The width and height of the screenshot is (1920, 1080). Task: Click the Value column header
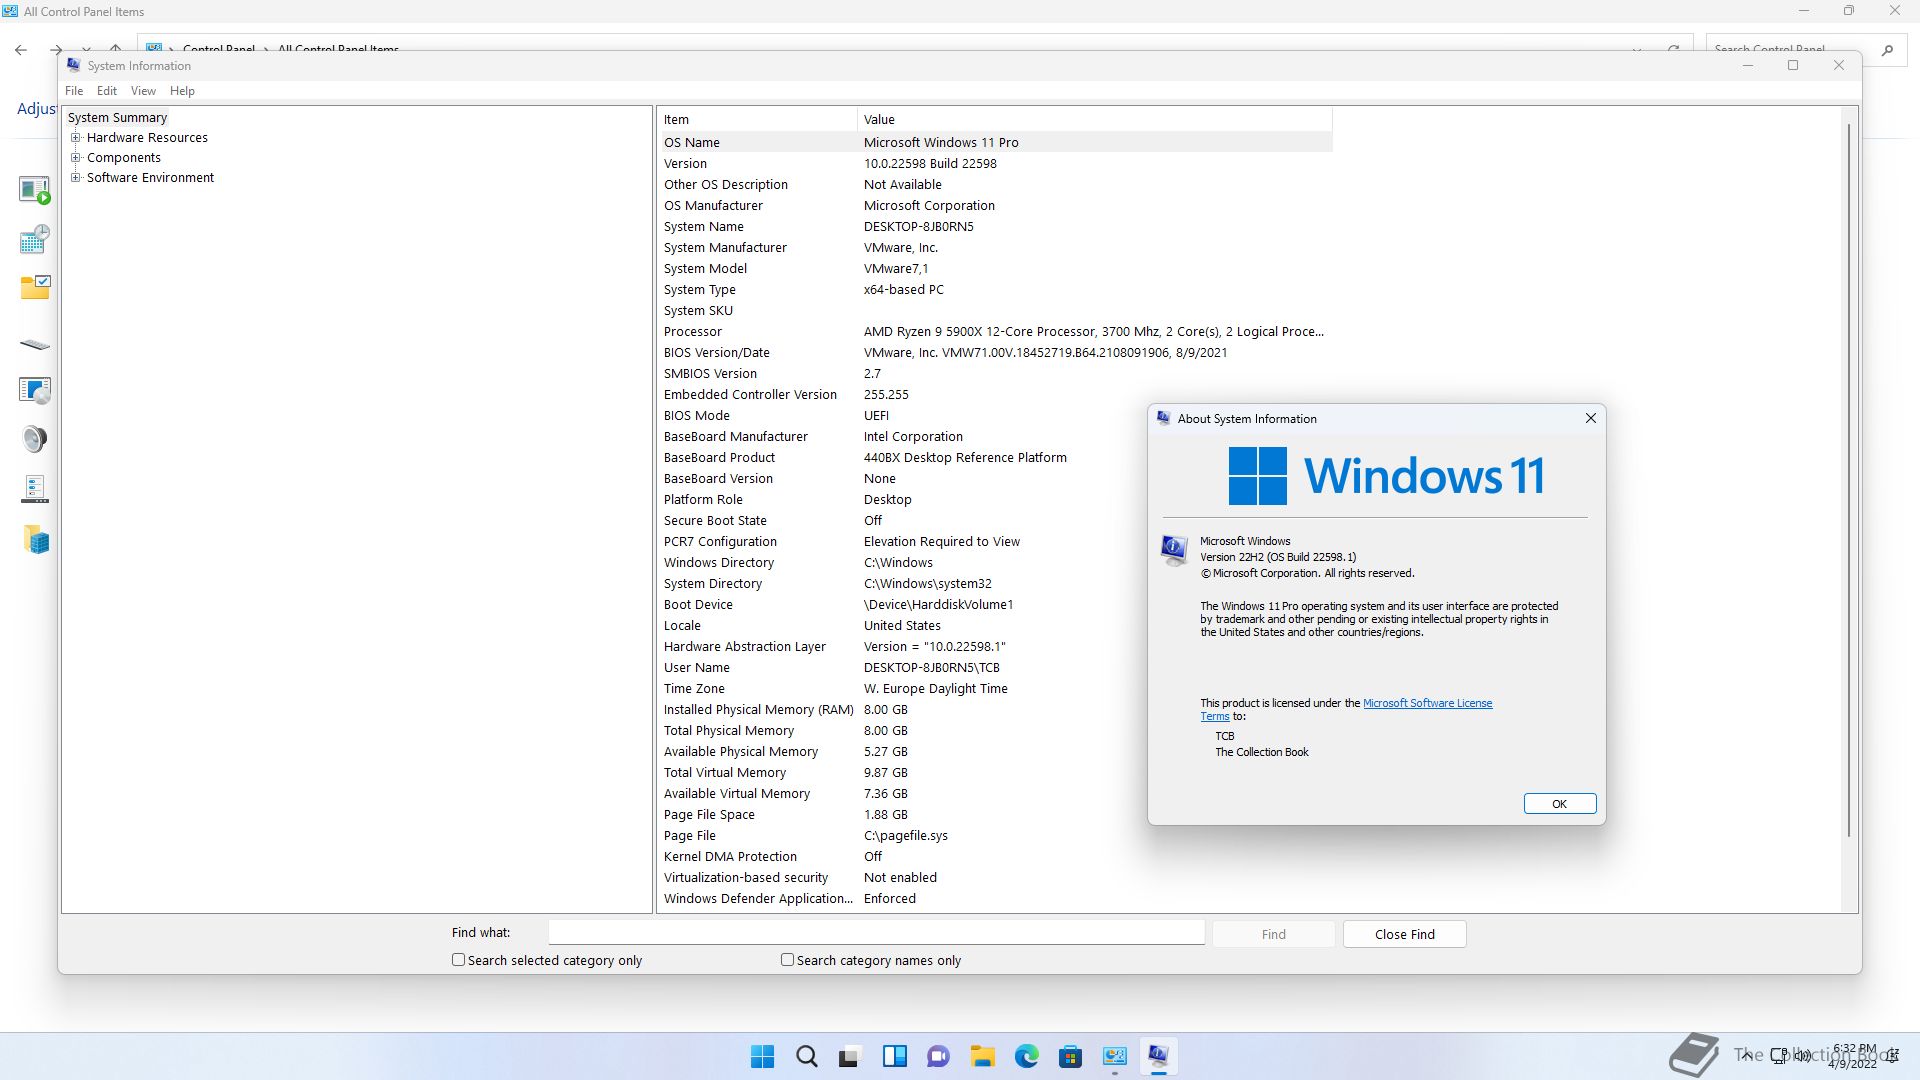[x=1094, y=119]
